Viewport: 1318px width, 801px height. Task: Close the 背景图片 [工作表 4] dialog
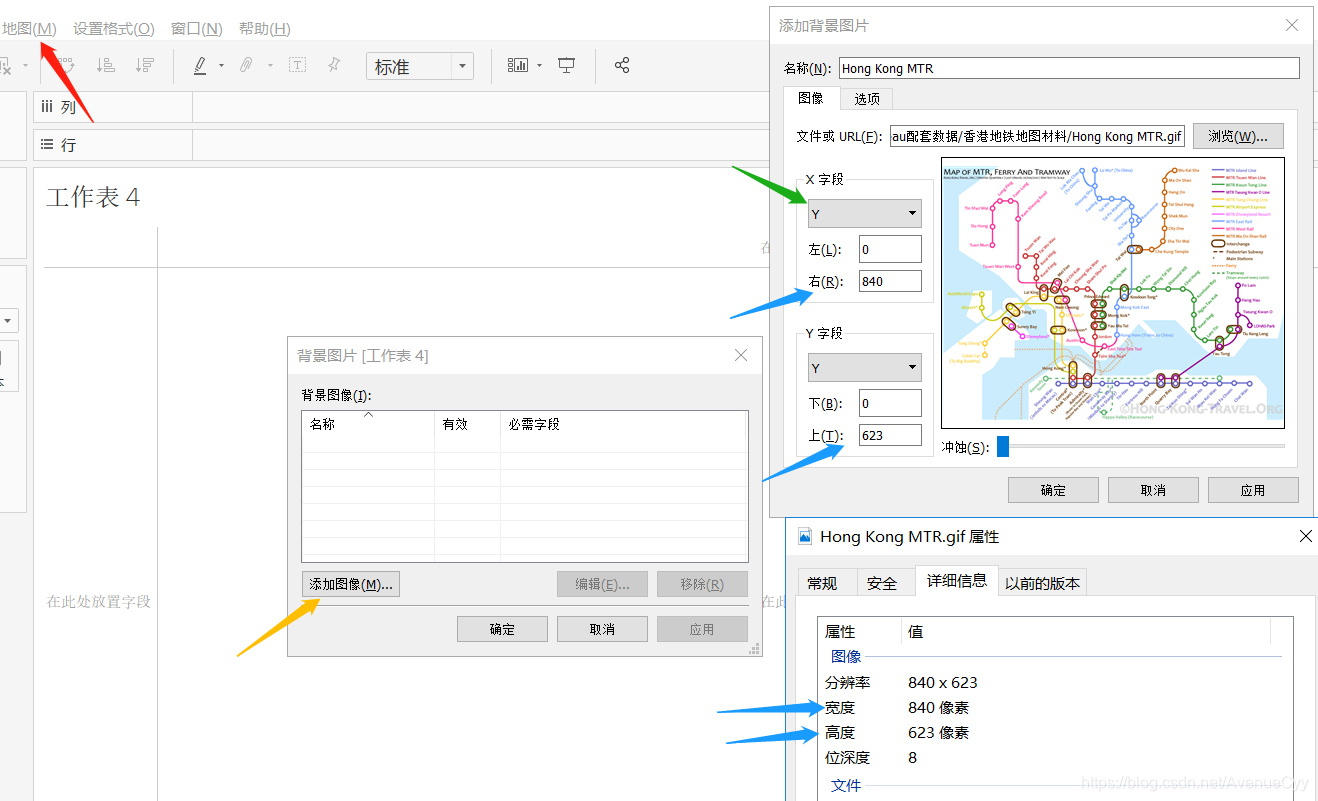(741, 355)
